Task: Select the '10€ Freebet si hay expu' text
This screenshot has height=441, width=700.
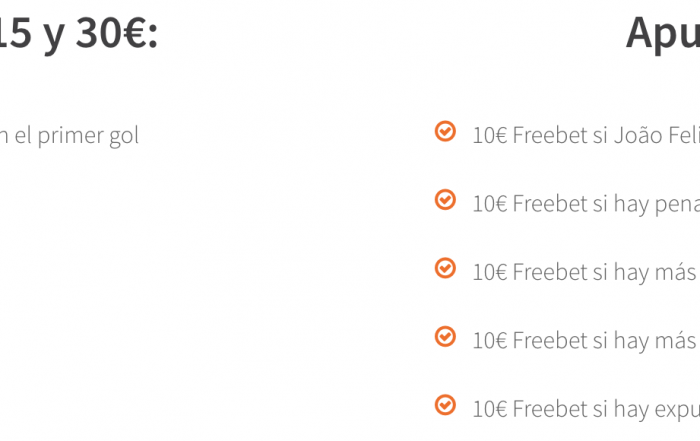Action: 586,409
